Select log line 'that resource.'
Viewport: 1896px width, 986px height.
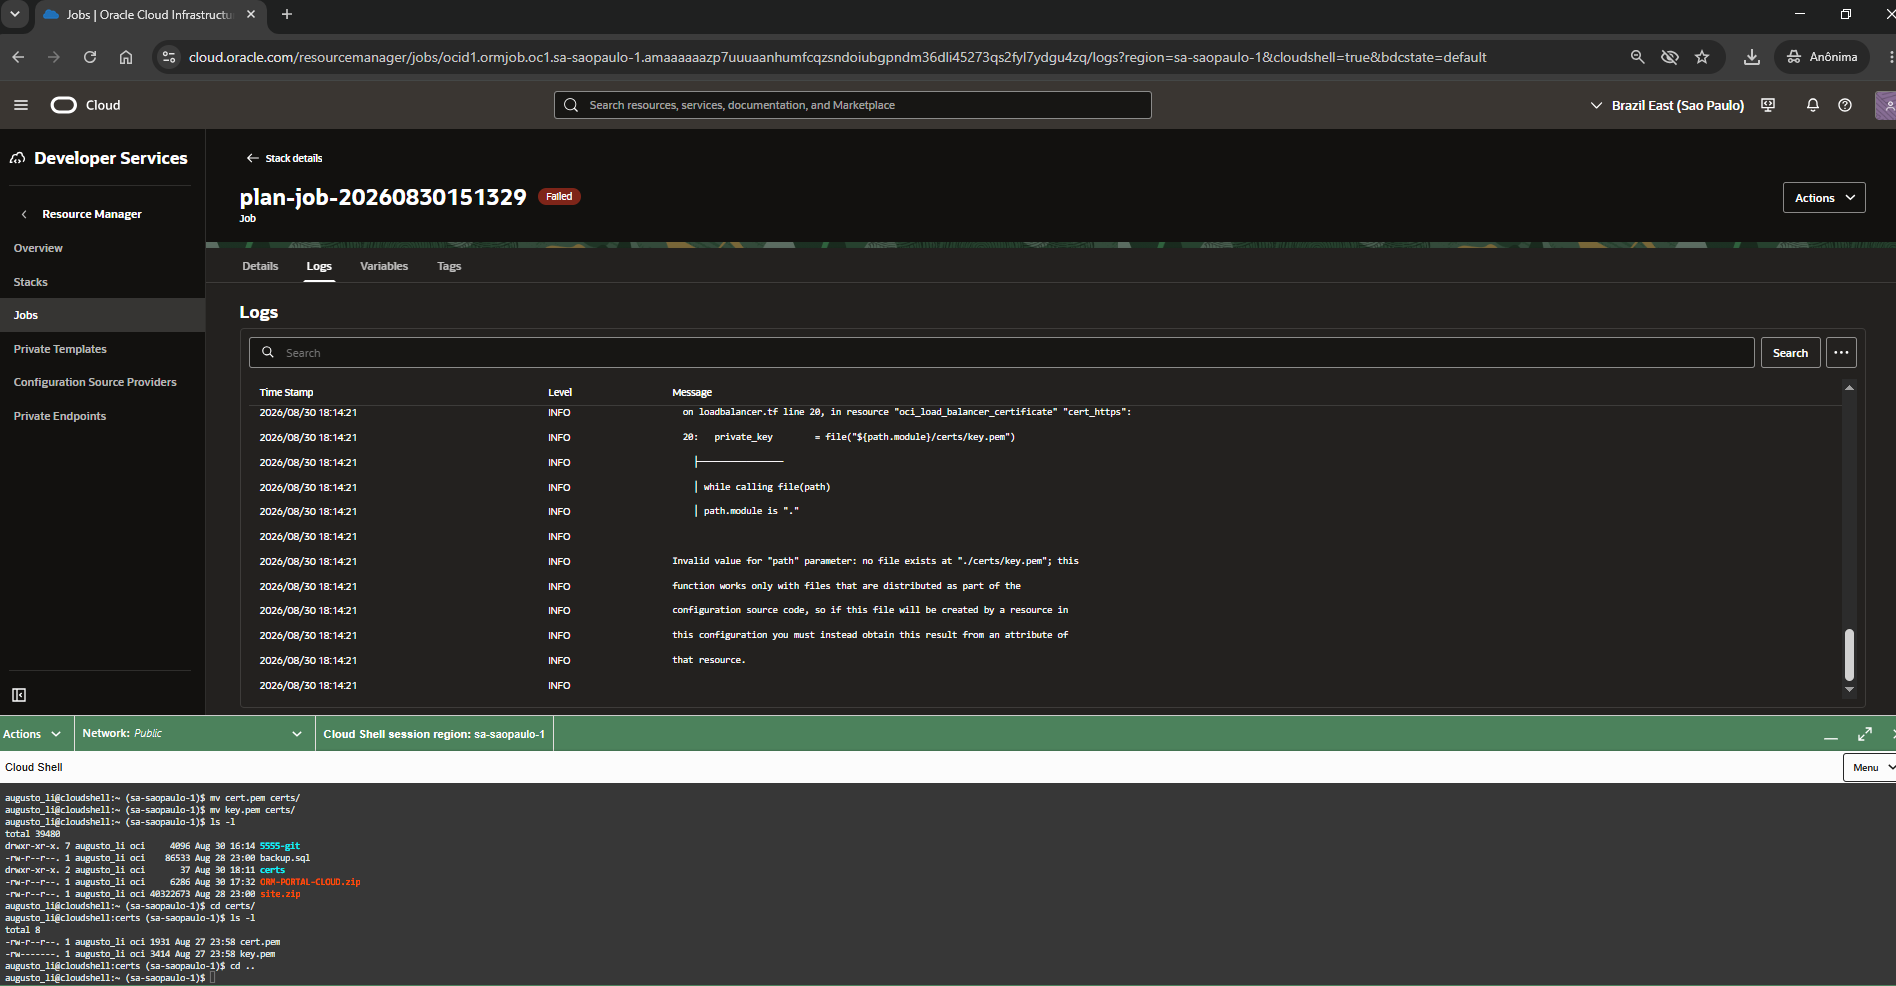[x=709, y=660]
